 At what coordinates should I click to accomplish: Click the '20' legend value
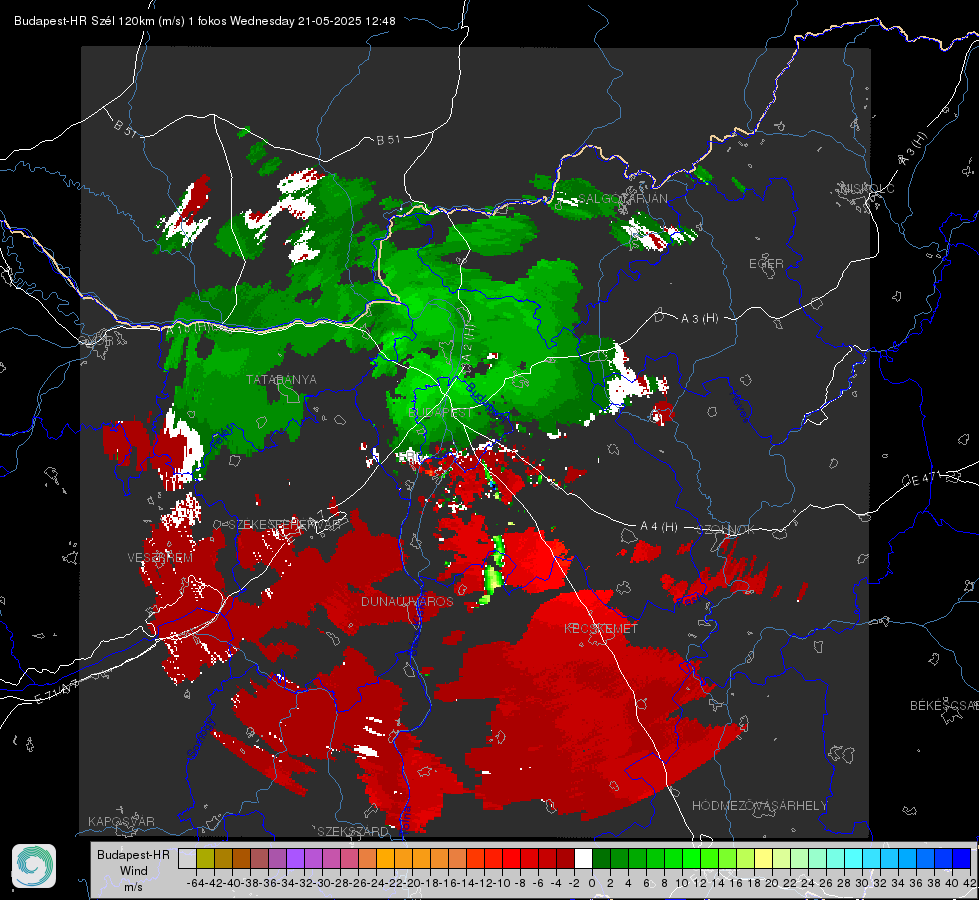[x=772, y=883]
